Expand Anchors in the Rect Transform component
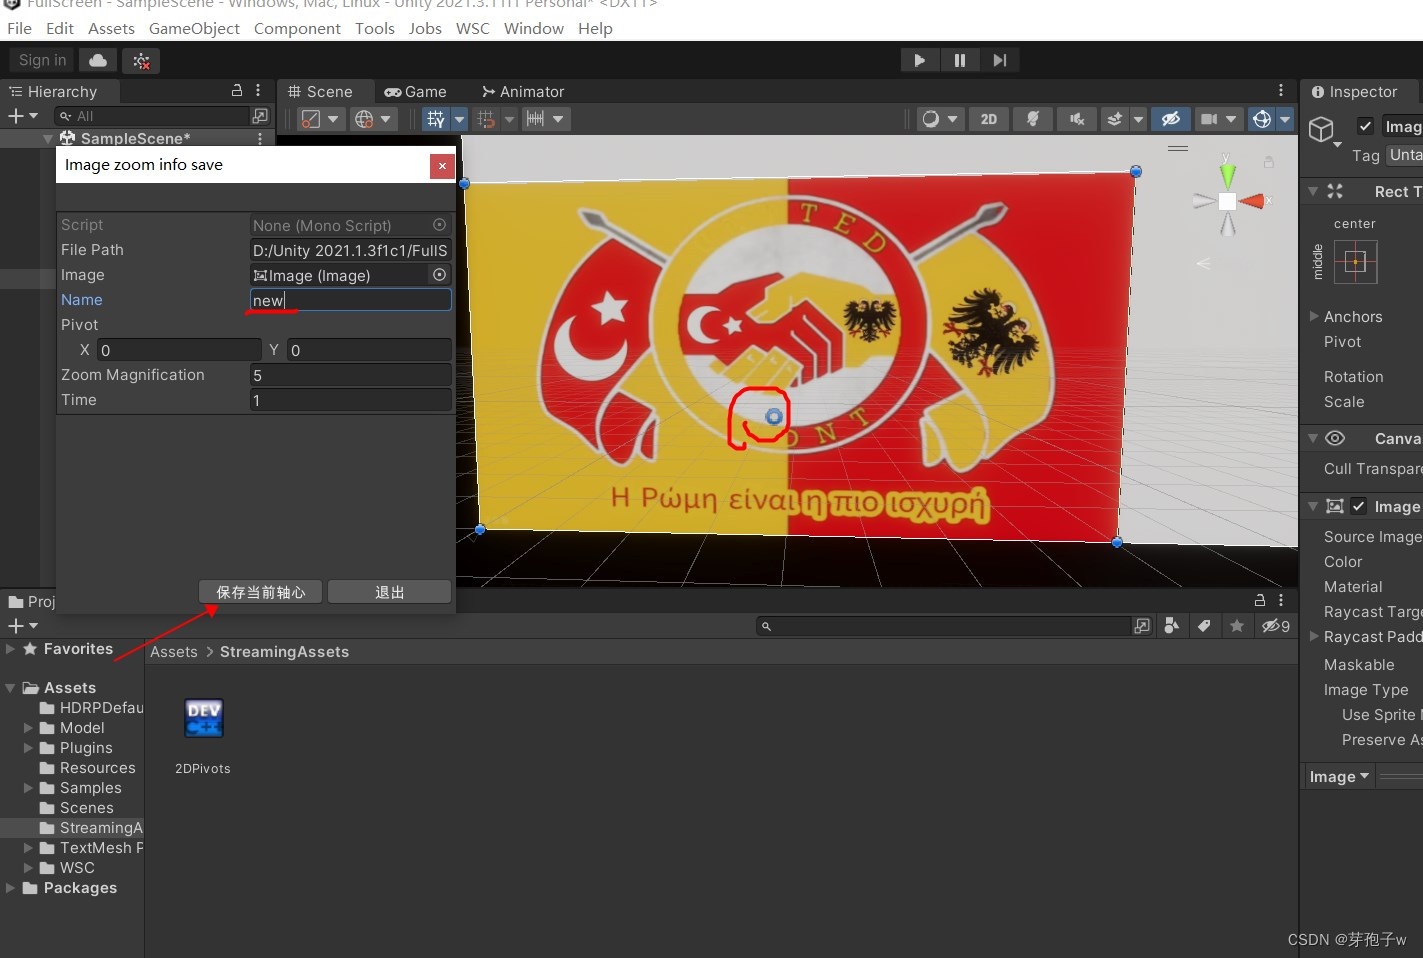Viewport: 1423px width, 958px height. click(1313, 316)
